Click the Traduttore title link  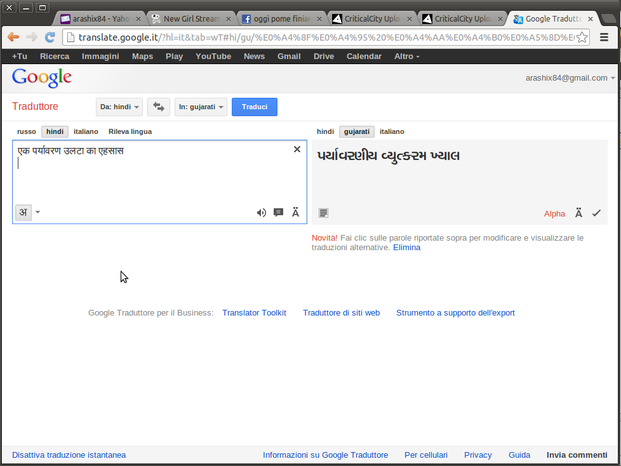click(x=35, y=107)
